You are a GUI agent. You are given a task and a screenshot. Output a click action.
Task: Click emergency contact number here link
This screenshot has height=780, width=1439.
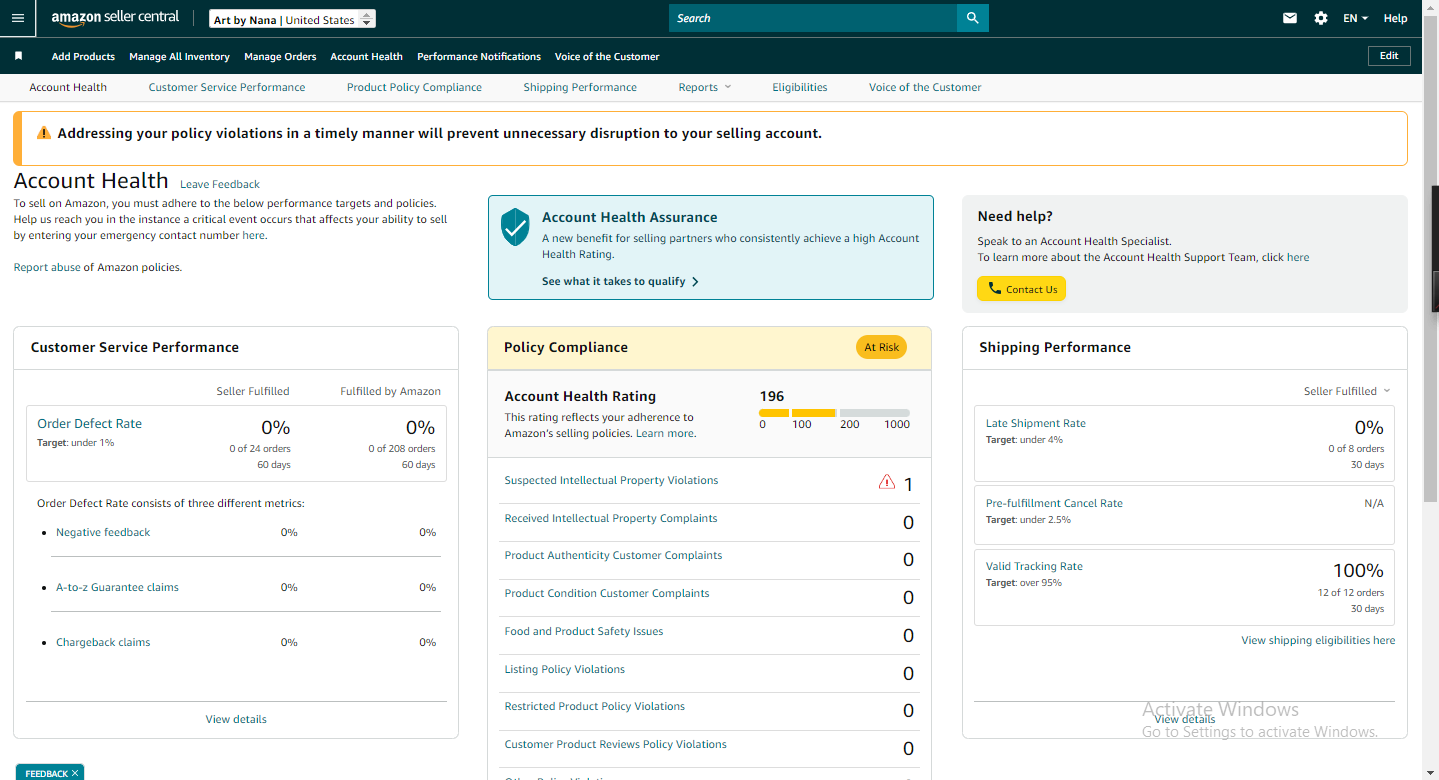point(253,235)
